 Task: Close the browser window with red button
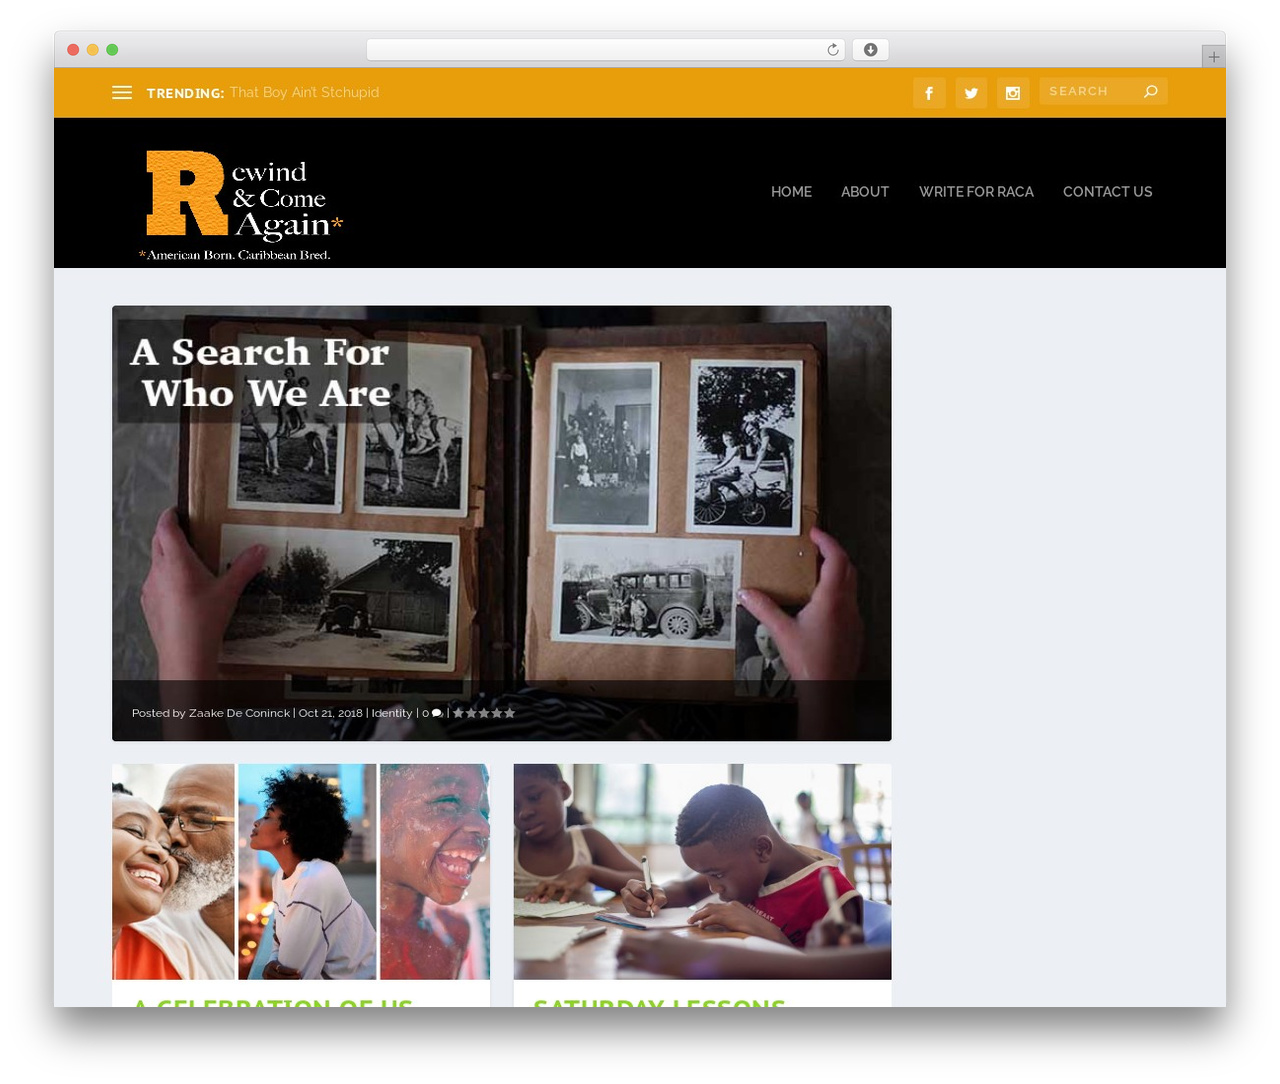tap(73, 50)
